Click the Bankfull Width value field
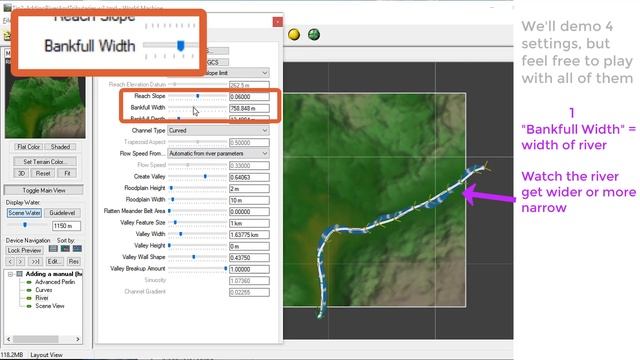The height and width of the screenshot is (360, 640). coord(249,109)
